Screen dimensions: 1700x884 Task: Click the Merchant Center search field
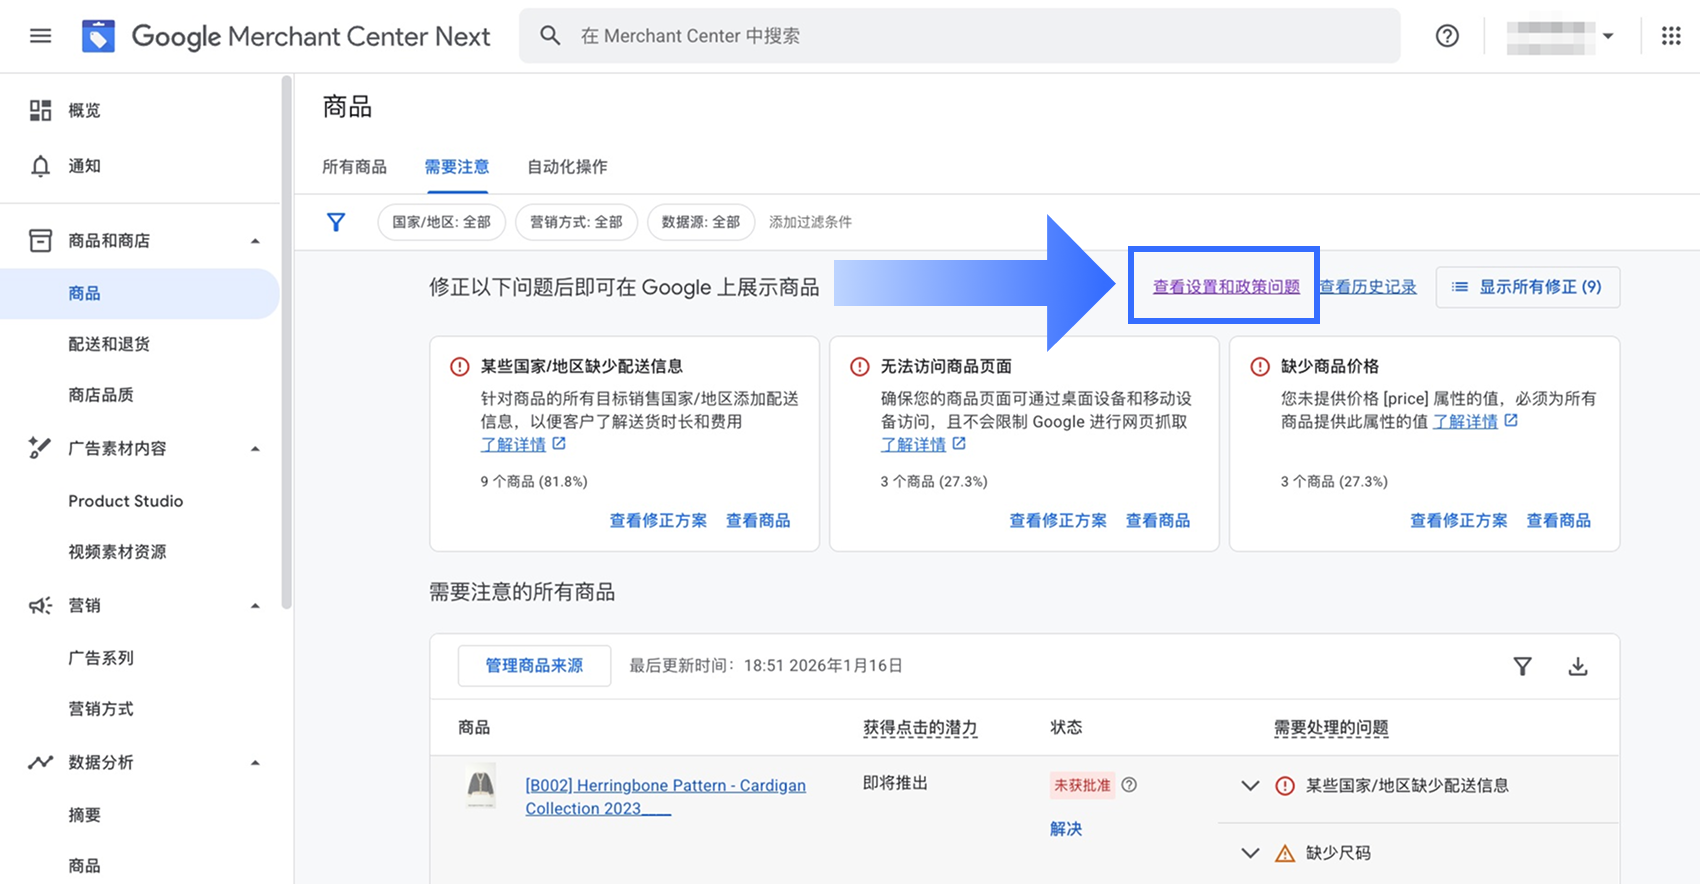pos(960,36)
